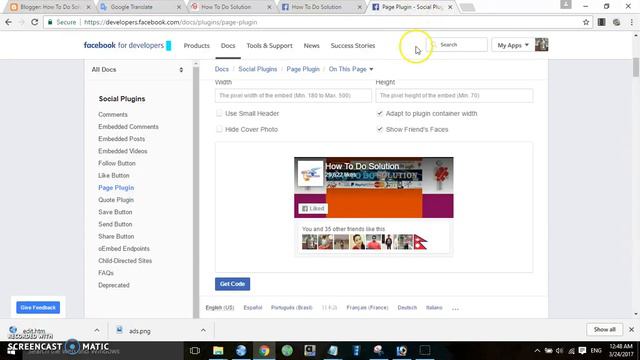
Task: Click the Liked button in page preview
Action: pyautogui.click(x=313, y=209)
